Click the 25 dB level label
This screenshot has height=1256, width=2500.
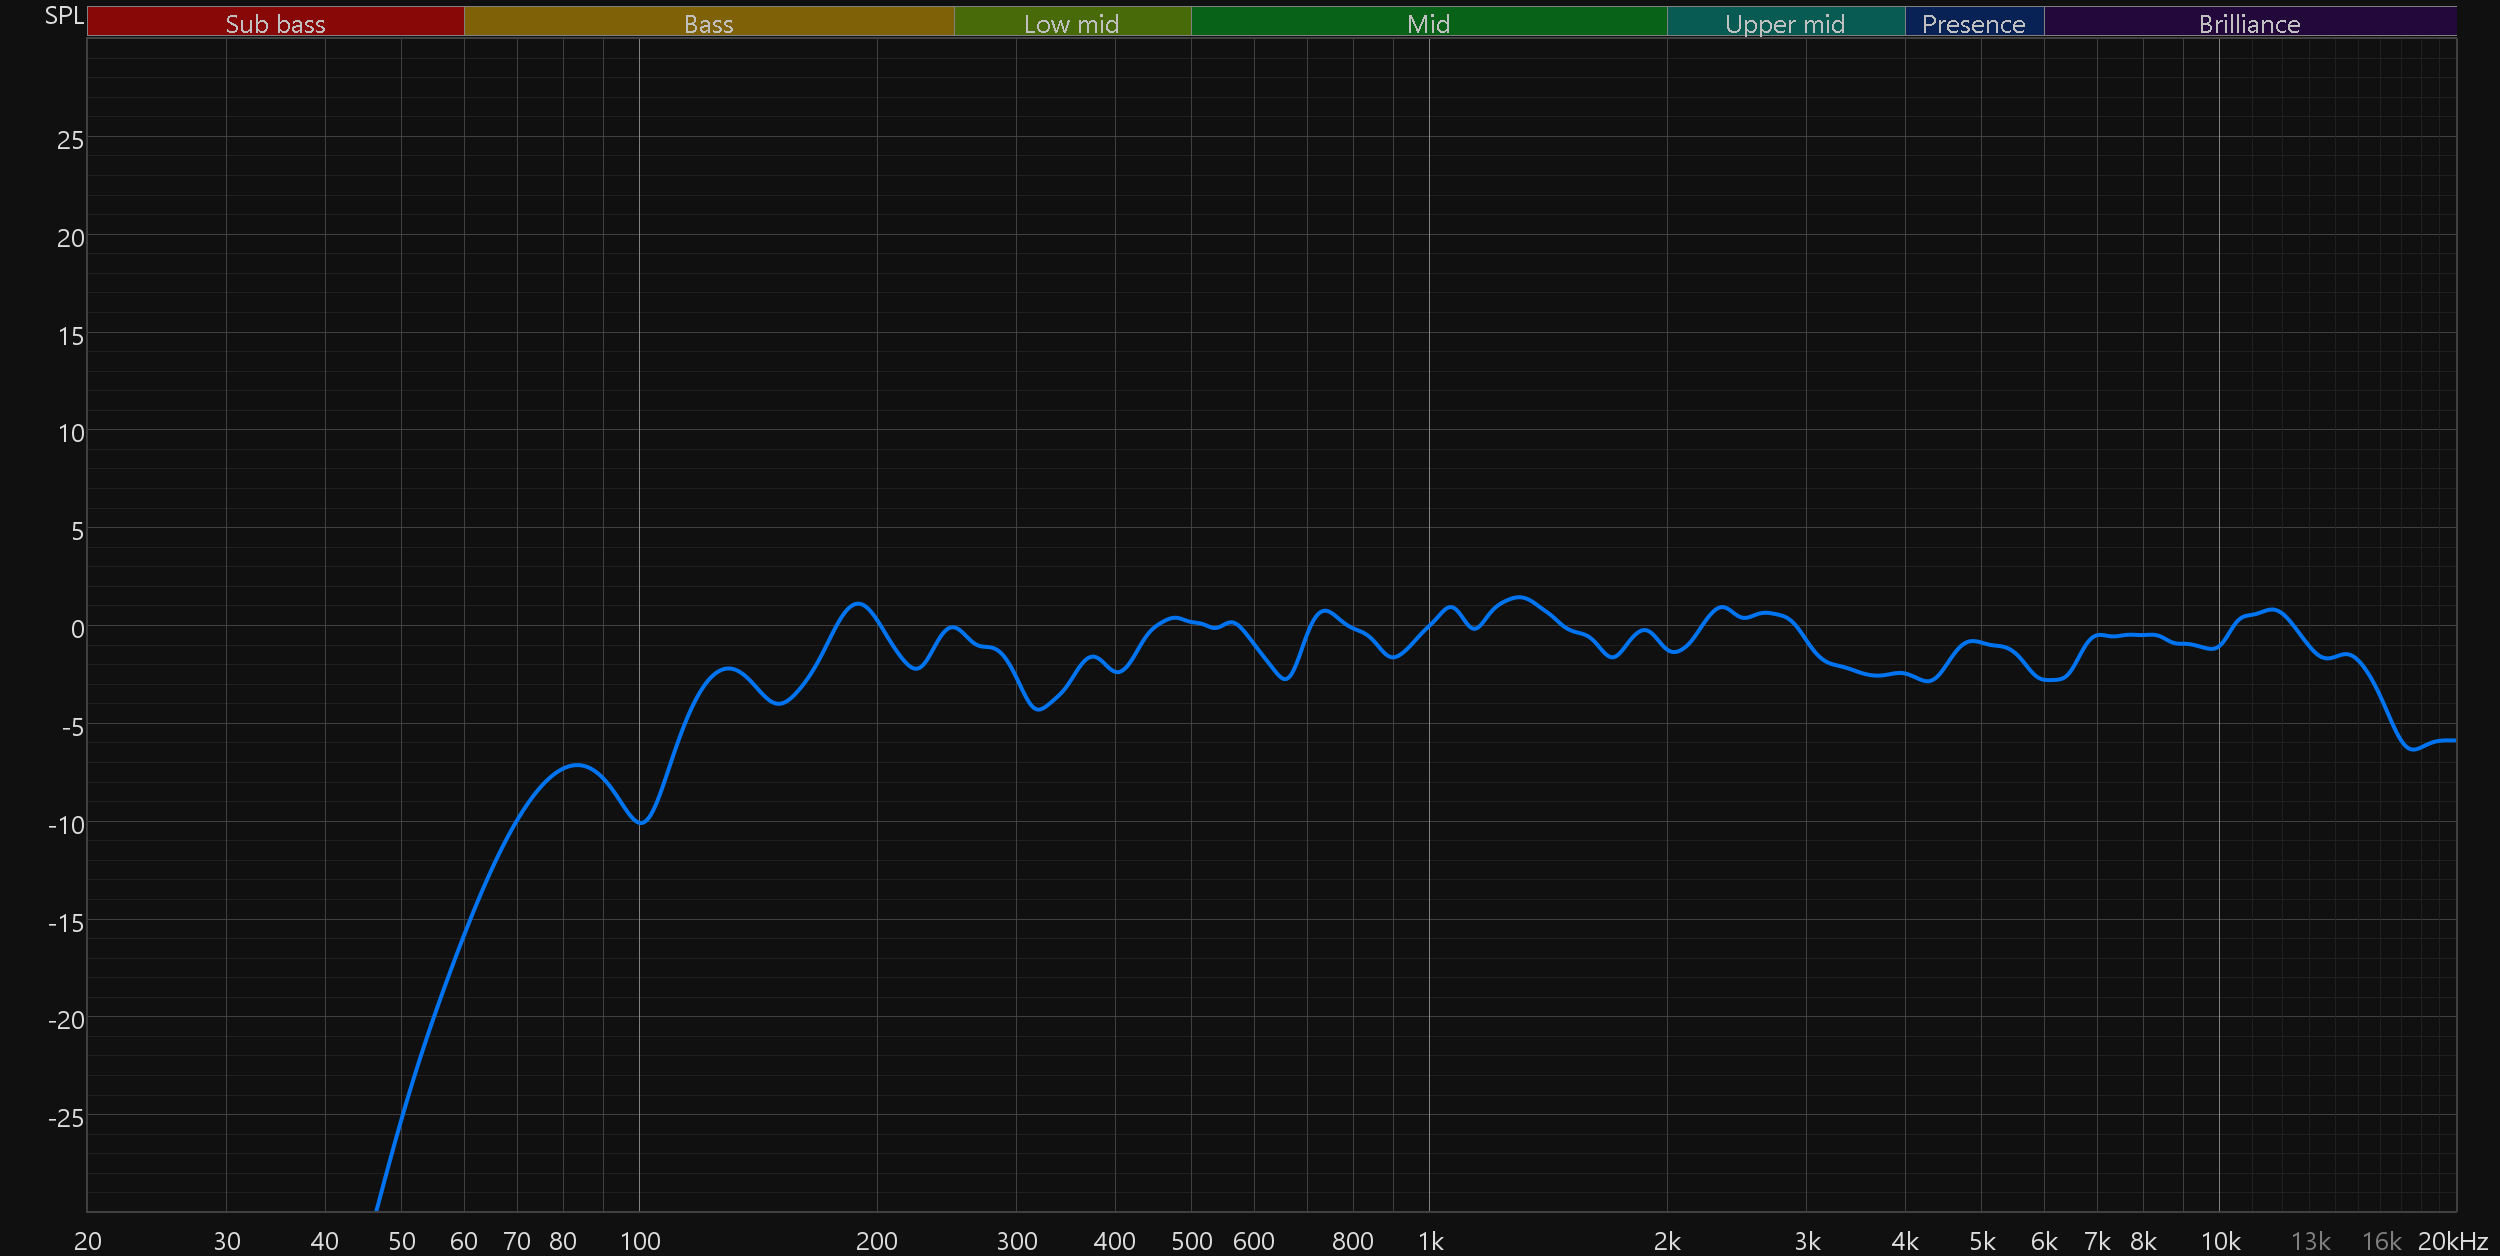[70, 140]
